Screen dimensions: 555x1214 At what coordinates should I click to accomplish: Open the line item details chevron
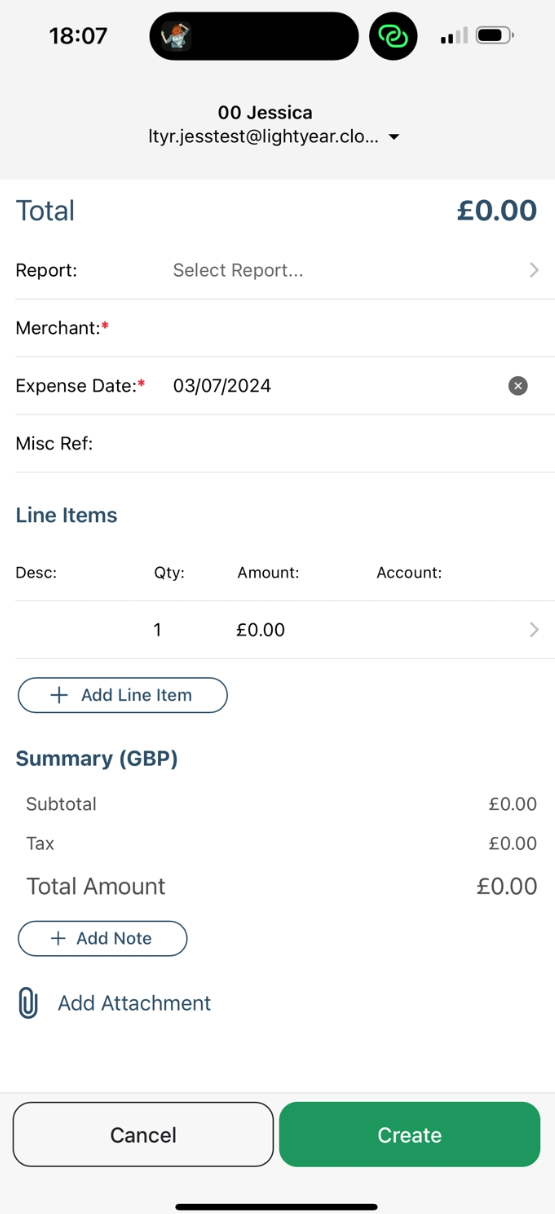click(x=534, y=630)
